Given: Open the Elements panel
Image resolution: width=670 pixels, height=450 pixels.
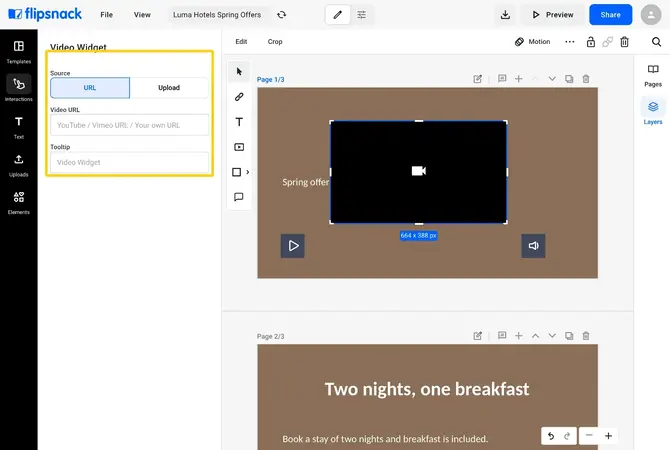Looking at the screenshot, I should (18, 203).
